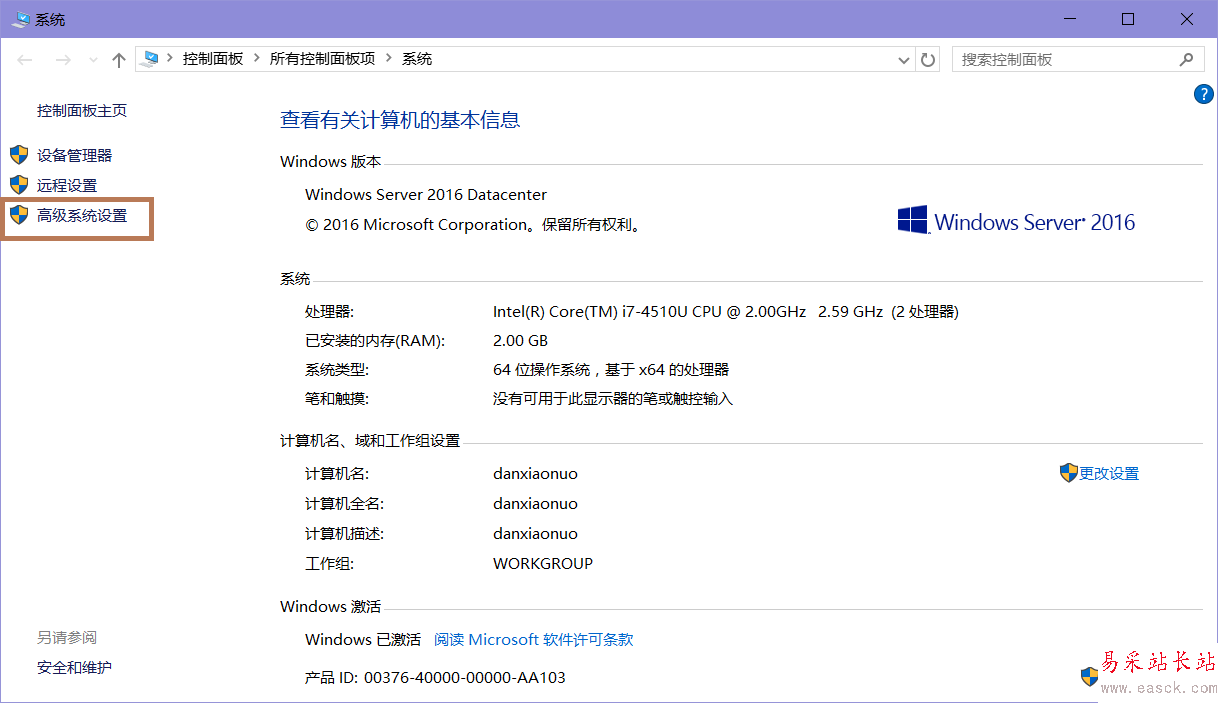This screenshot has height=703, width=1218.
Task: Go back with the back arrow
Action: click(x=26, y=60)
